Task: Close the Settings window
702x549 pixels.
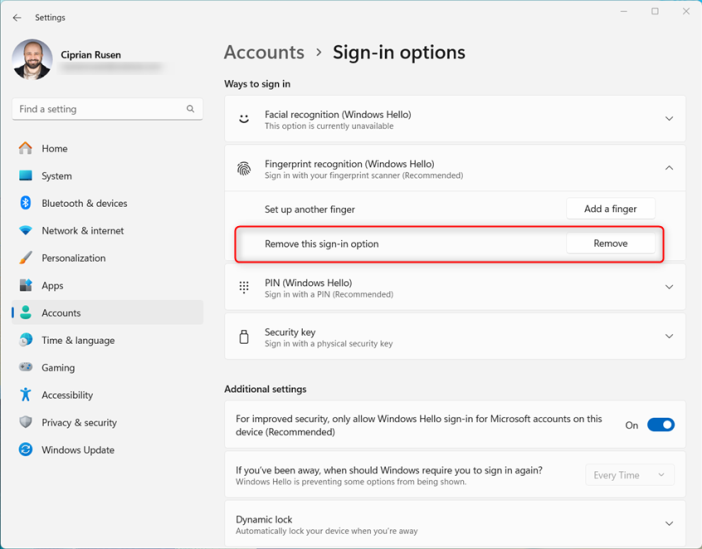Action: (686, 11)
